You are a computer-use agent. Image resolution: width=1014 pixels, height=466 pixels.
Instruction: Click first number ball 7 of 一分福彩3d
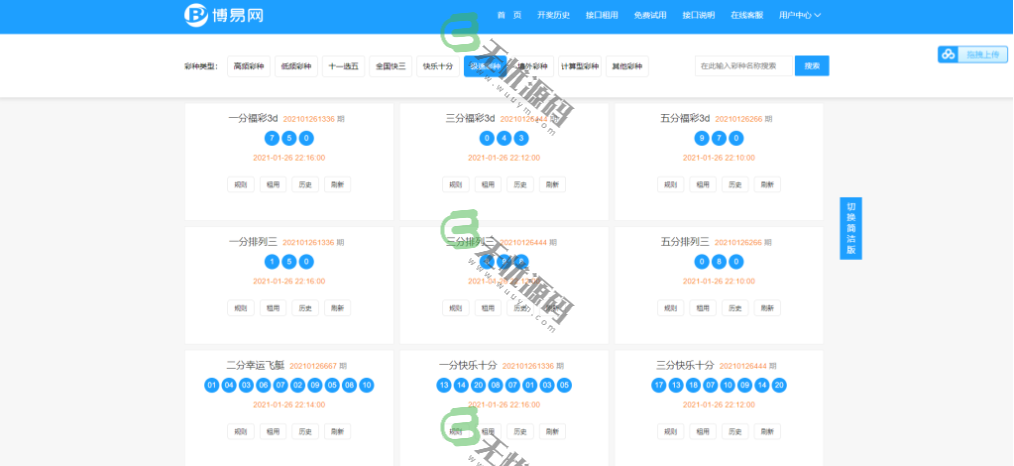click(272, 138)
